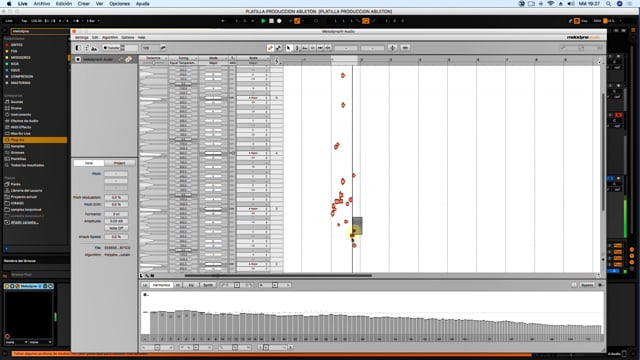Click the horizontal scrollbar below note editor
640x360 pixels.
[278, 276]
